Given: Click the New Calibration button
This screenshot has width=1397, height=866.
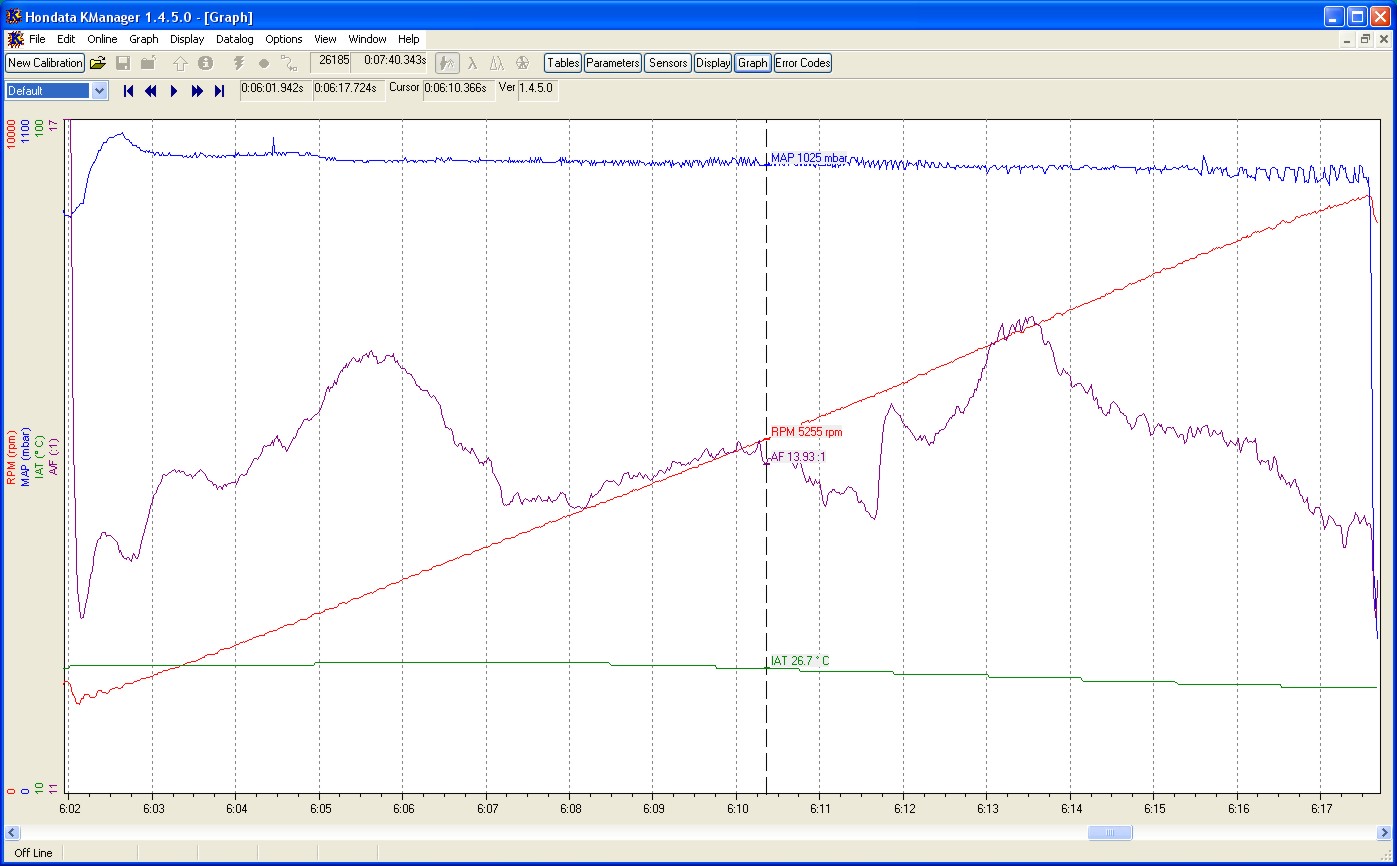Looking at the screenshot, I should click(45, 63).
